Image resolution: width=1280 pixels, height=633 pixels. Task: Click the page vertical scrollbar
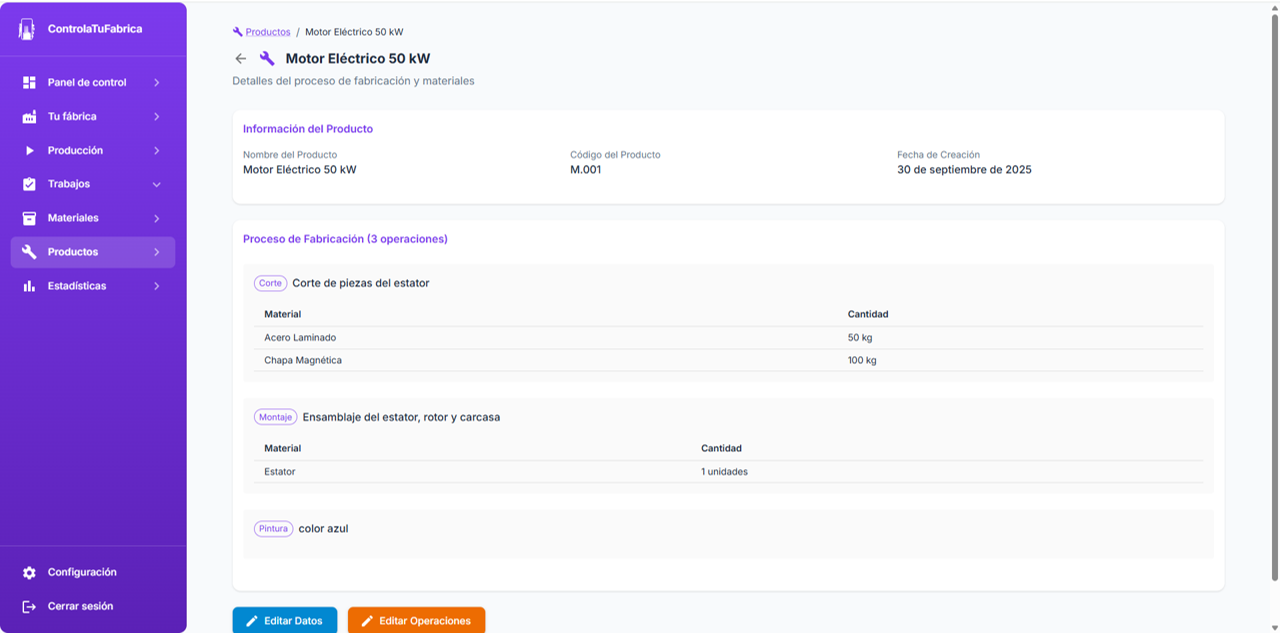click(x=1274, y=300)
